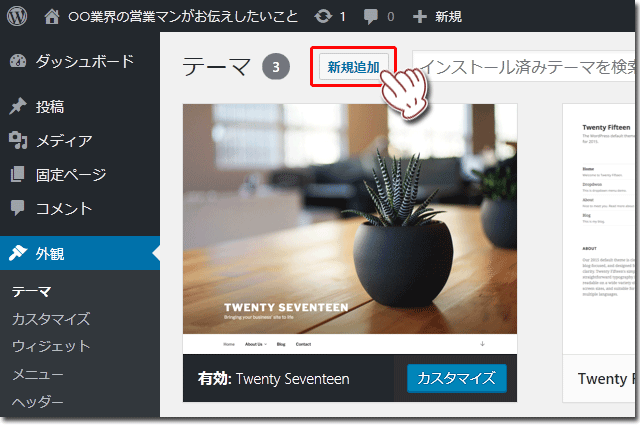
Task: Focus the installed themes search field
Action: tap(524, 67)
